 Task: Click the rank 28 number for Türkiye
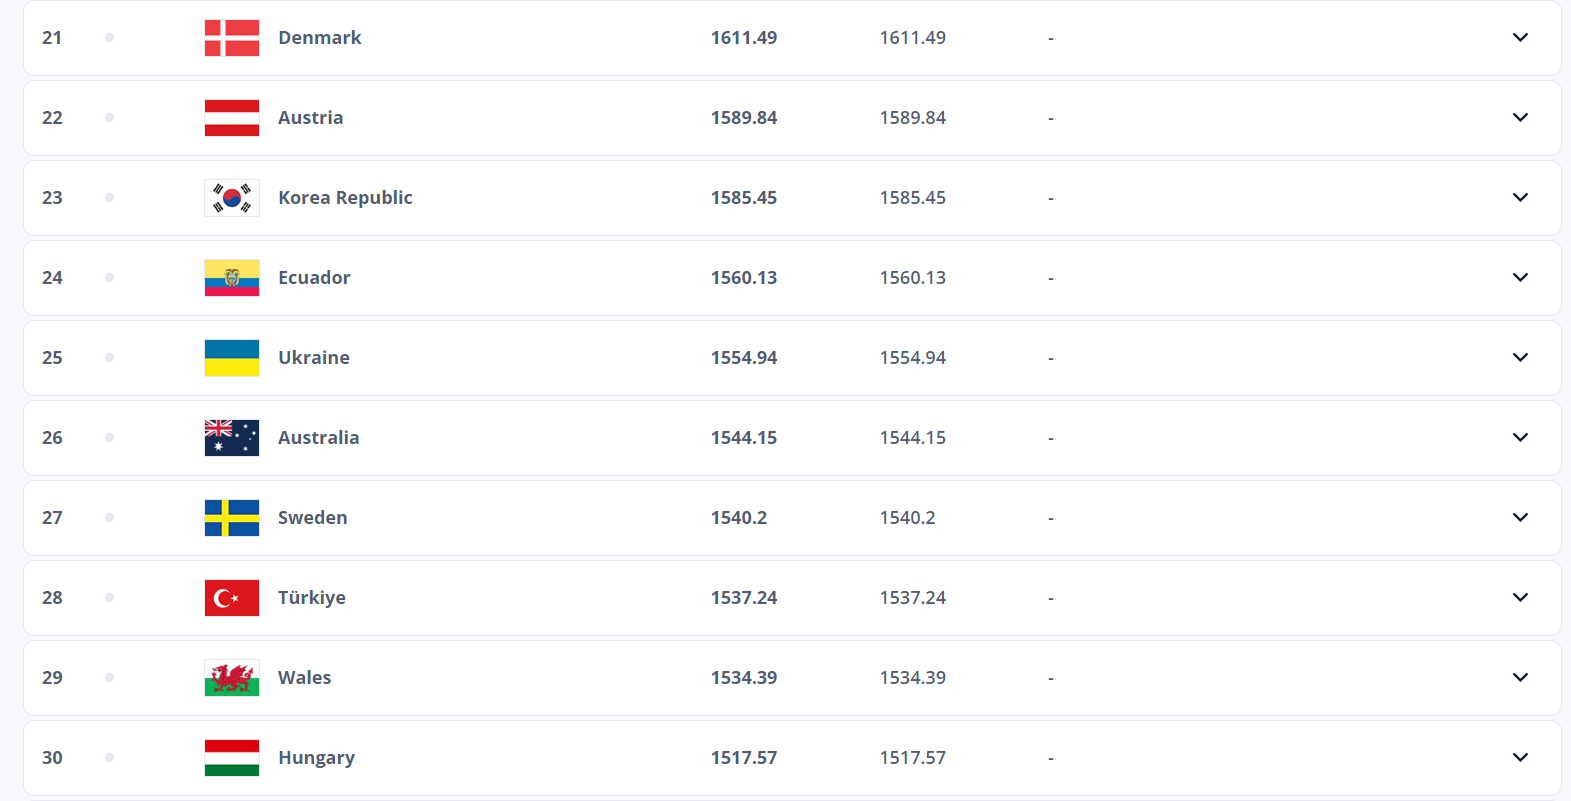tap(52, 598)
